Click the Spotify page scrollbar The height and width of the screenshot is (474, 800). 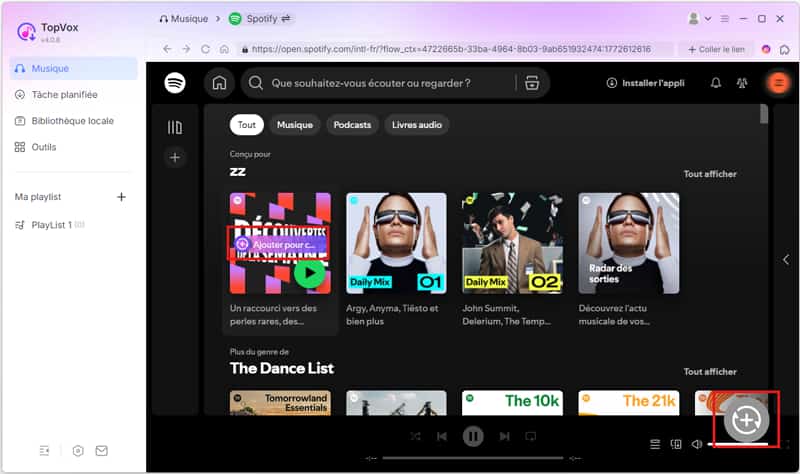click(x=764, y=114)
